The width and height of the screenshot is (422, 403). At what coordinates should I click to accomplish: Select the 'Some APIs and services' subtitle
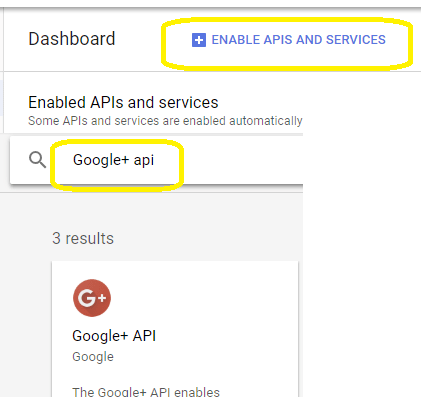point(165,121)
